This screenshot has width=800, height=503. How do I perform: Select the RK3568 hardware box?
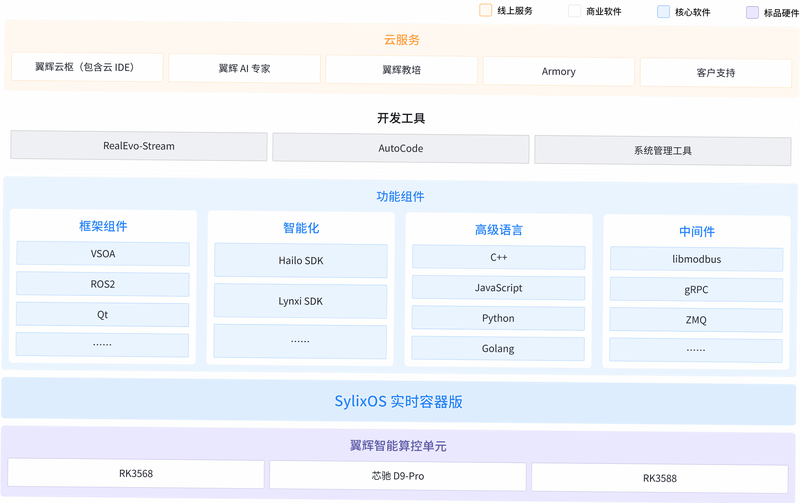tap(136, 473)
